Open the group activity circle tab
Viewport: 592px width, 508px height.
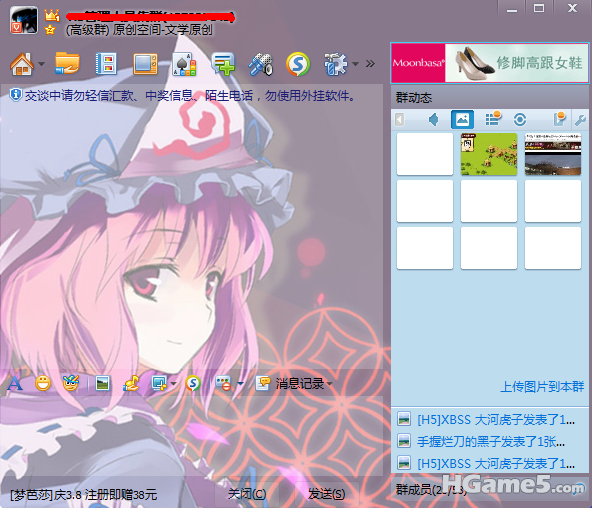(520, 120)
